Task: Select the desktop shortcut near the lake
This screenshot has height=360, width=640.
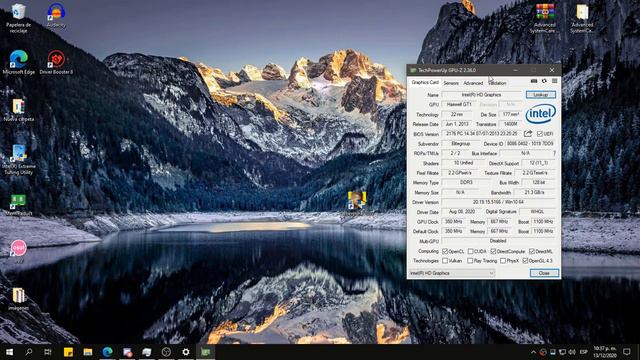Action: point(356,201)
